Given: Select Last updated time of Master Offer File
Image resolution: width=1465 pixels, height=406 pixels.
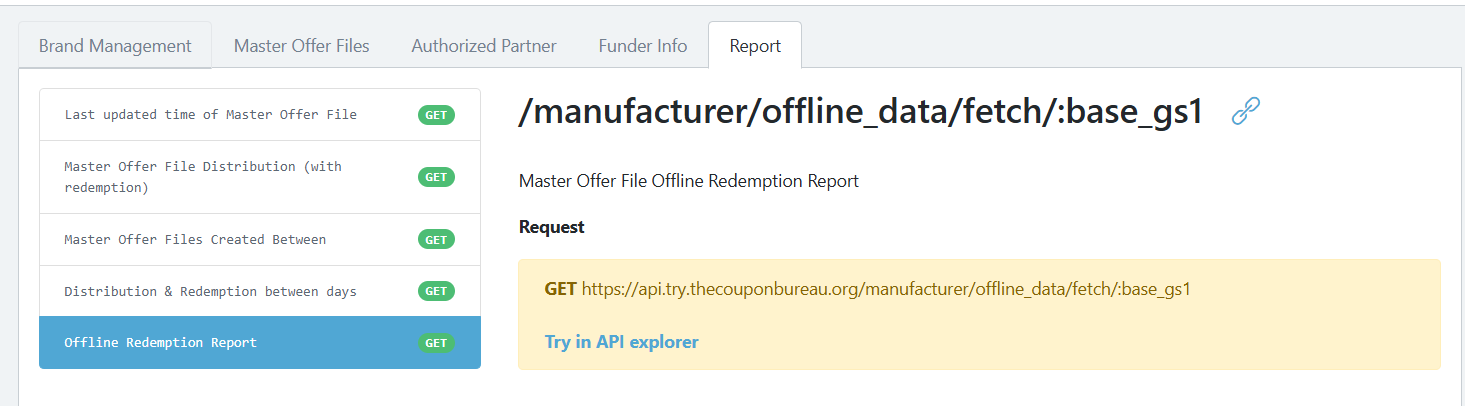Looking at the screenshot, I should click(260, 115).
